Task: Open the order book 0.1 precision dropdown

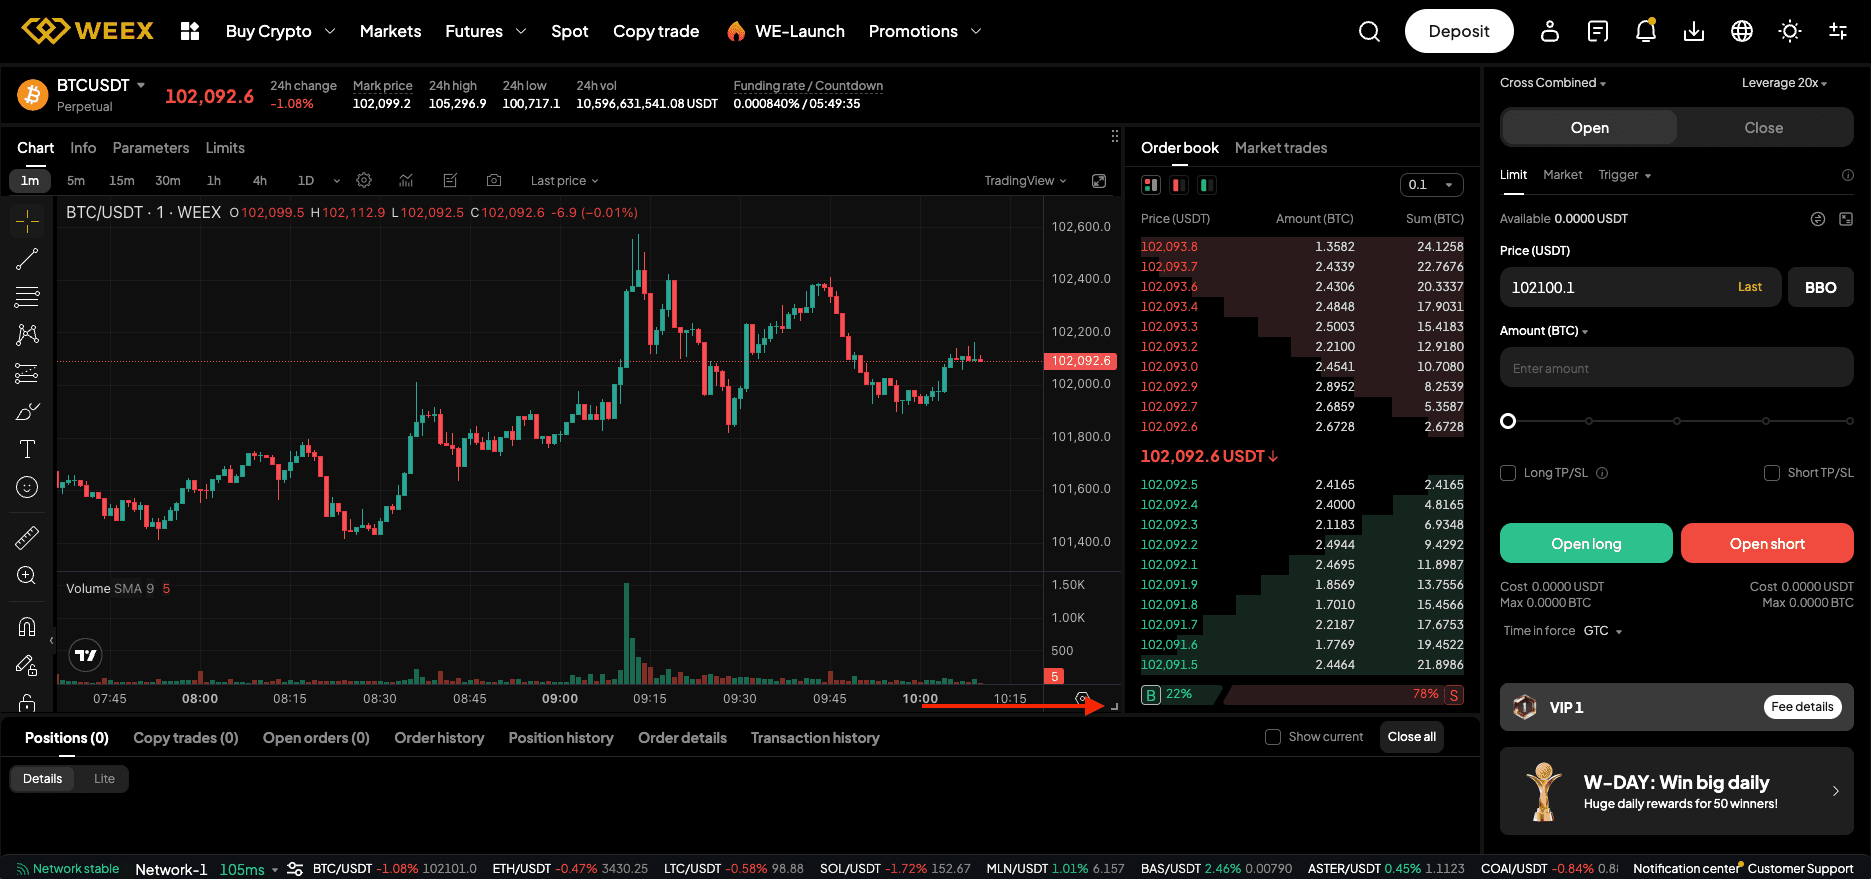Action: coord(1431,185)
